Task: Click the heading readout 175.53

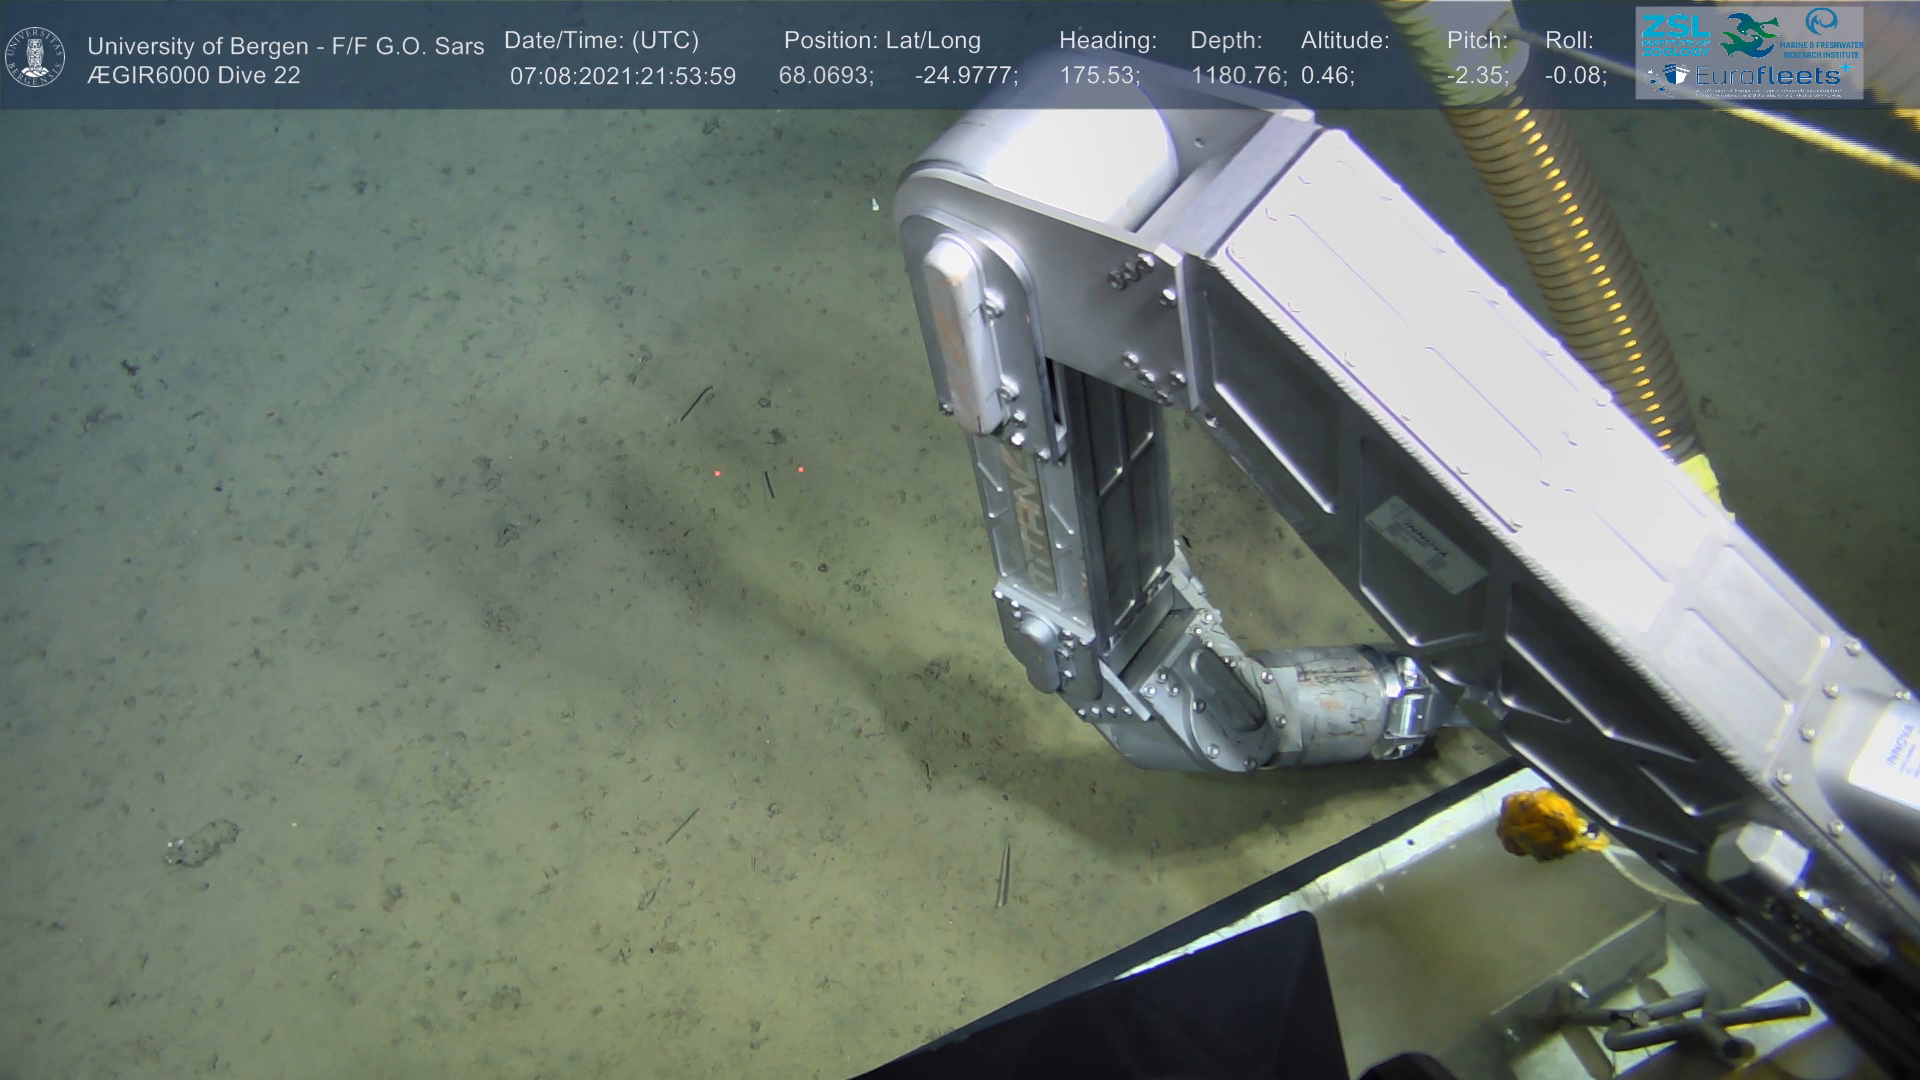Action: [1098, 76]
